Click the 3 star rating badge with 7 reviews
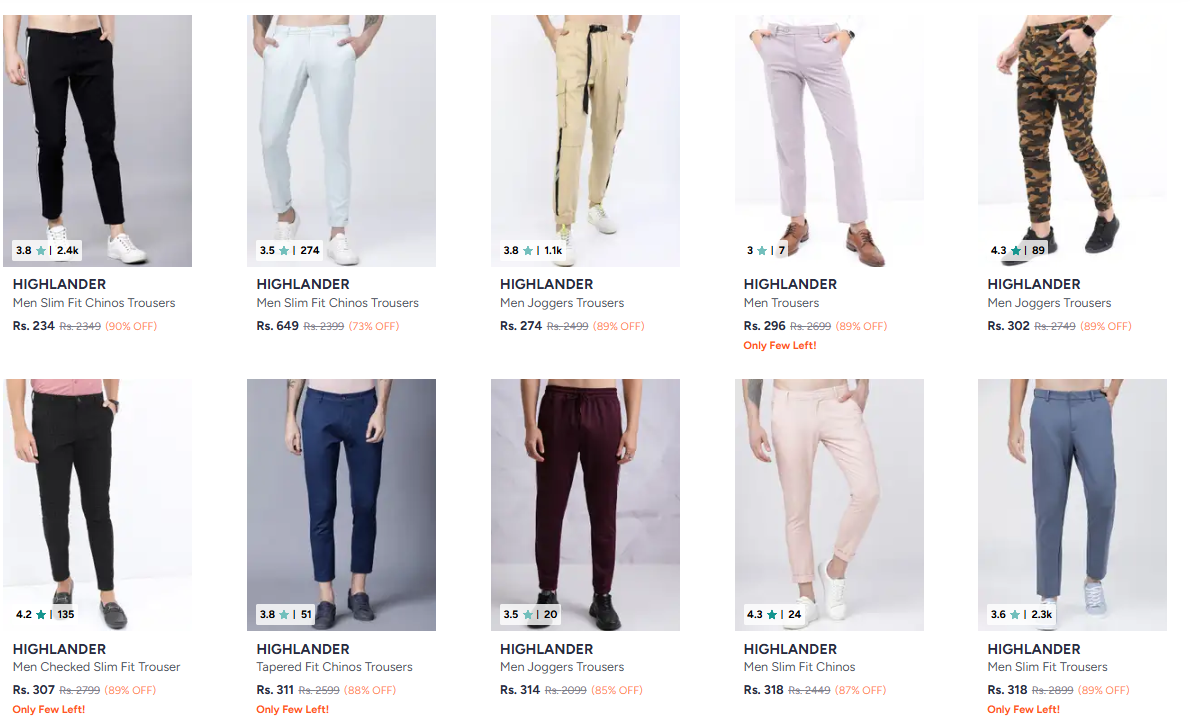This screenshot has height=726, width=1204. (x=766, y=250)
